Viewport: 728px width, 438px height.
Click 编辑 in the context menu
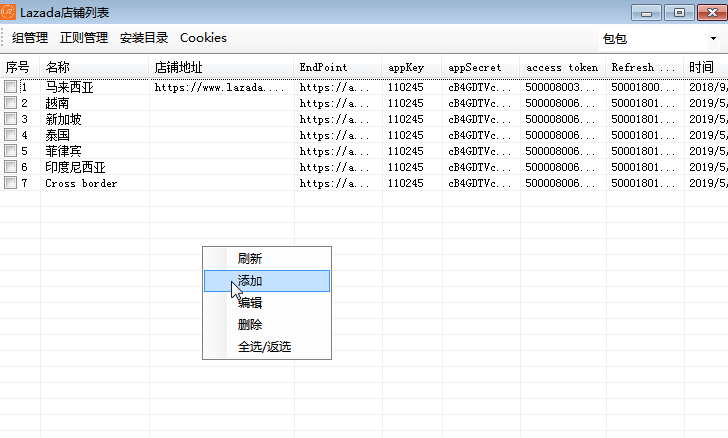click(x=250, y=303)
